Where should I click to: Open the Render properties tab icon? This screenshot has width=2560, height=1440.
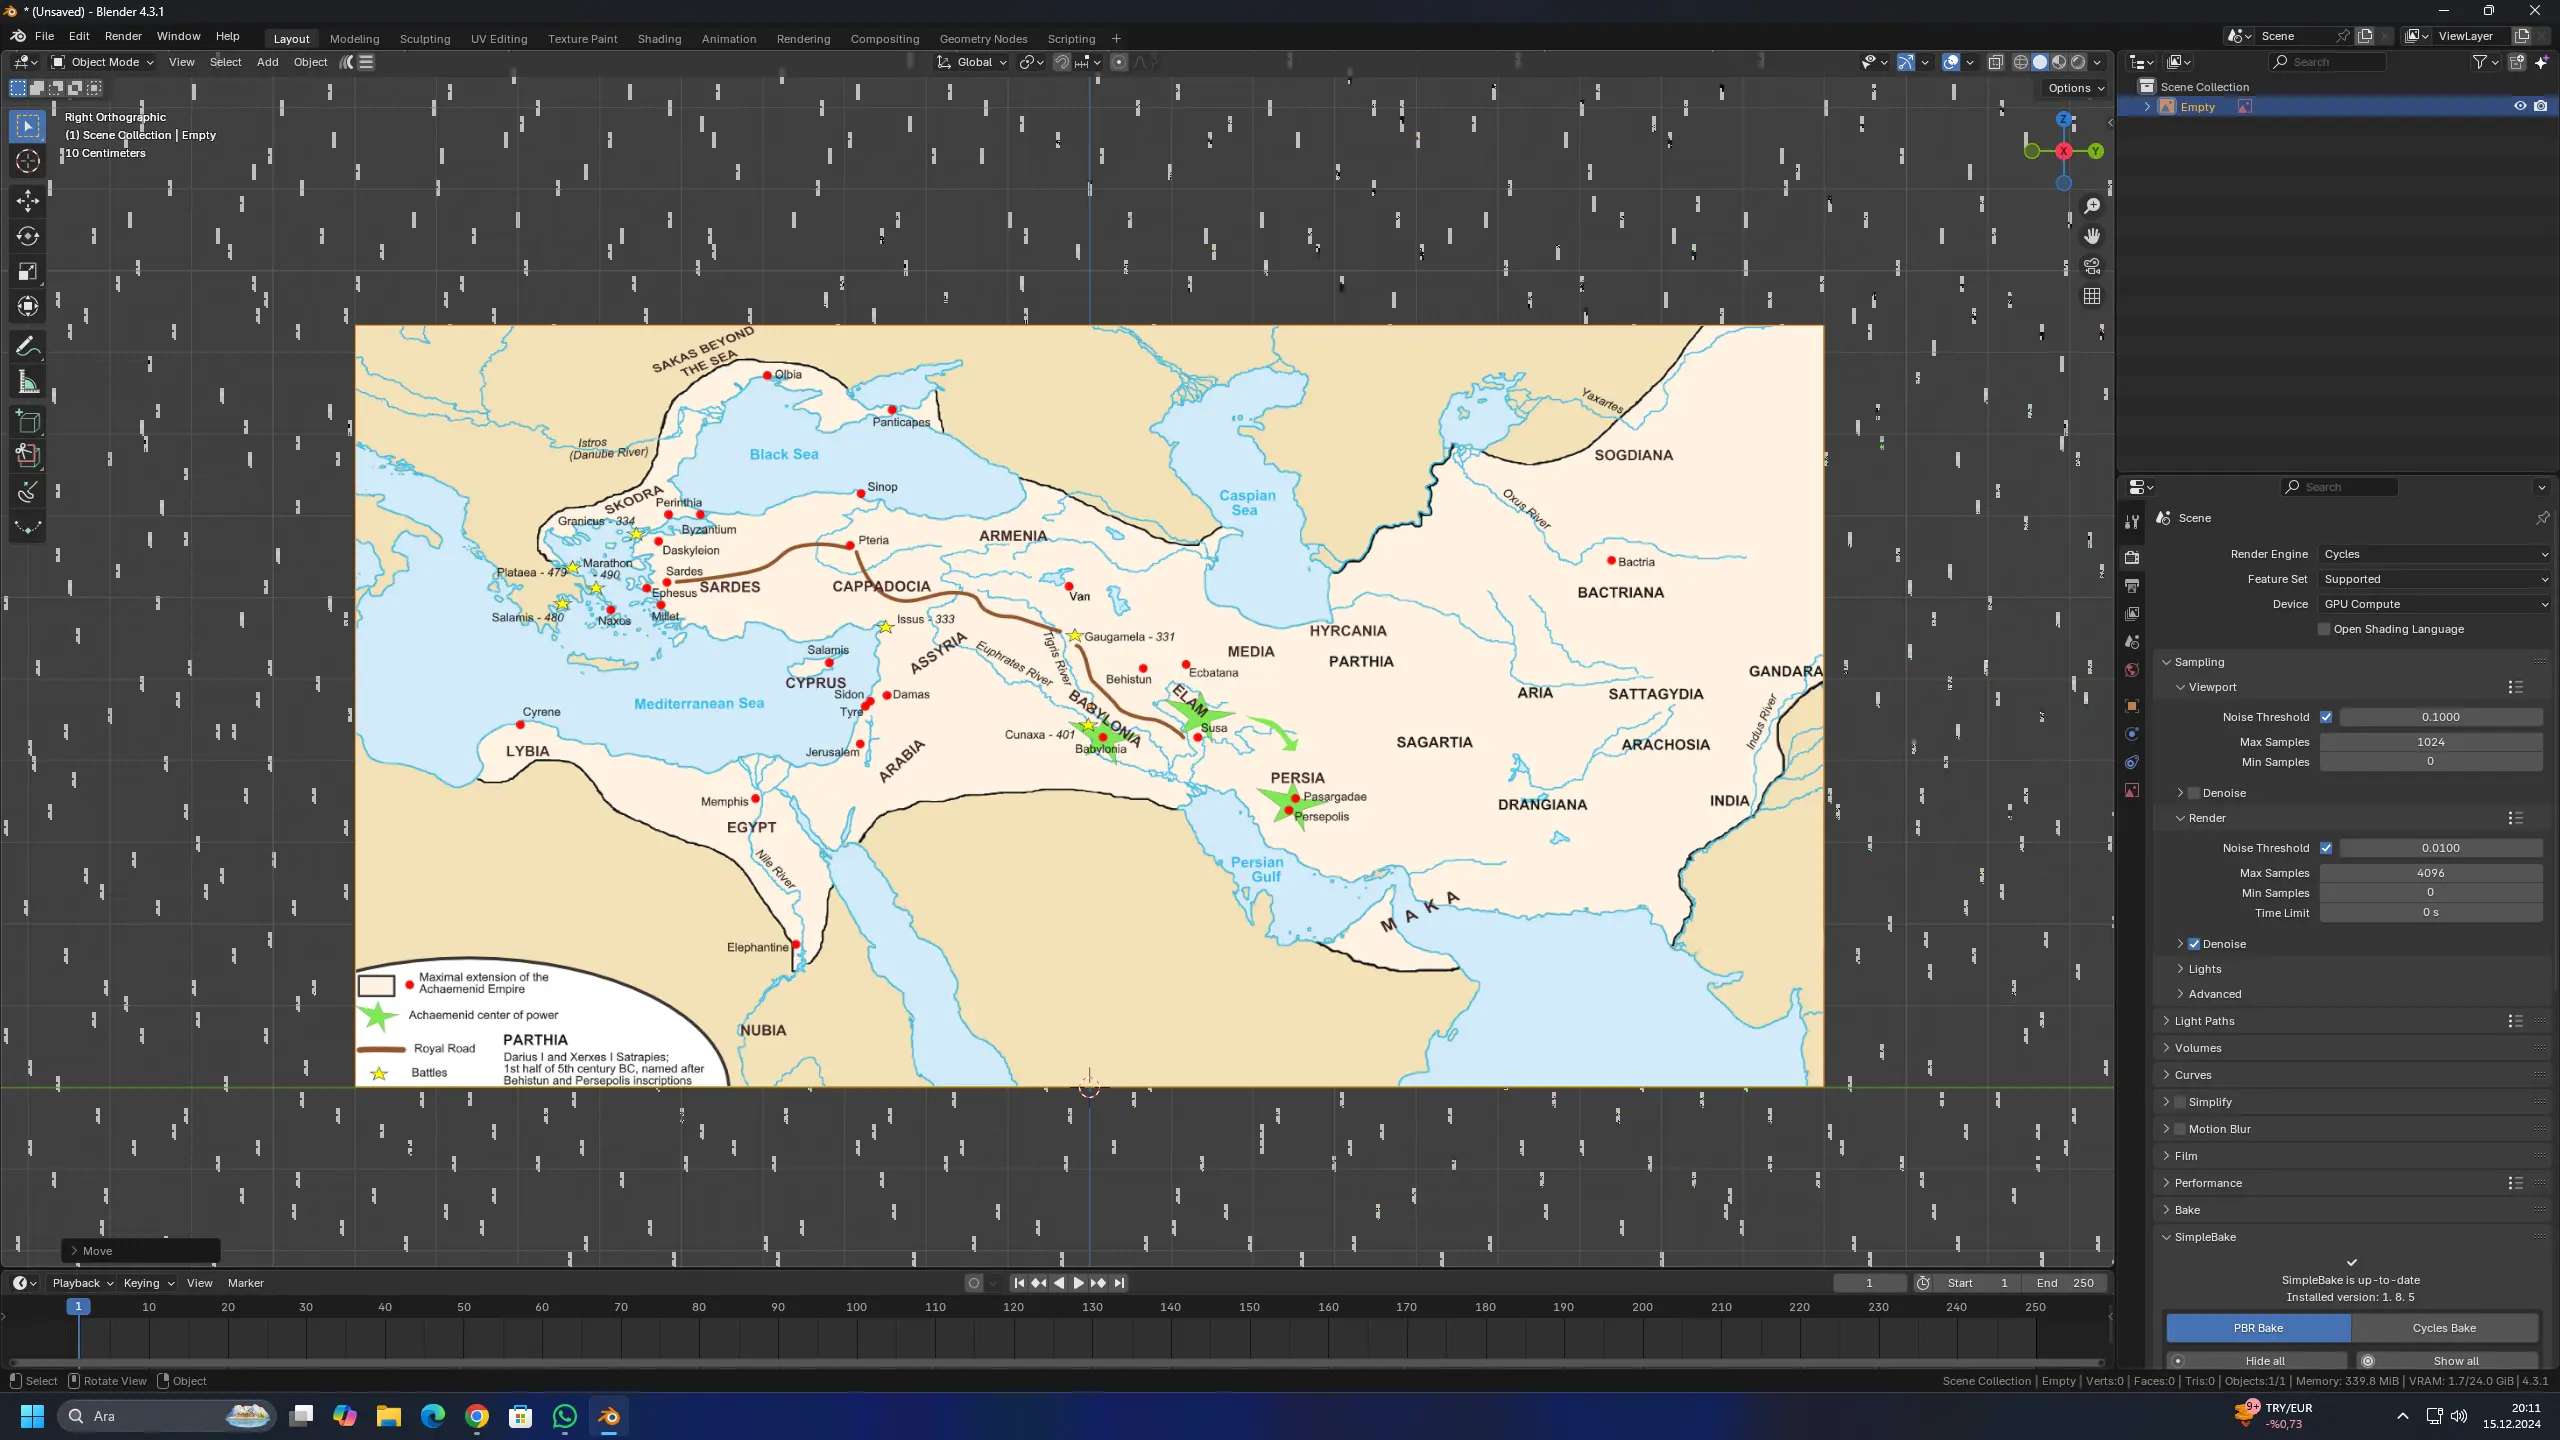click(2132, 557)
